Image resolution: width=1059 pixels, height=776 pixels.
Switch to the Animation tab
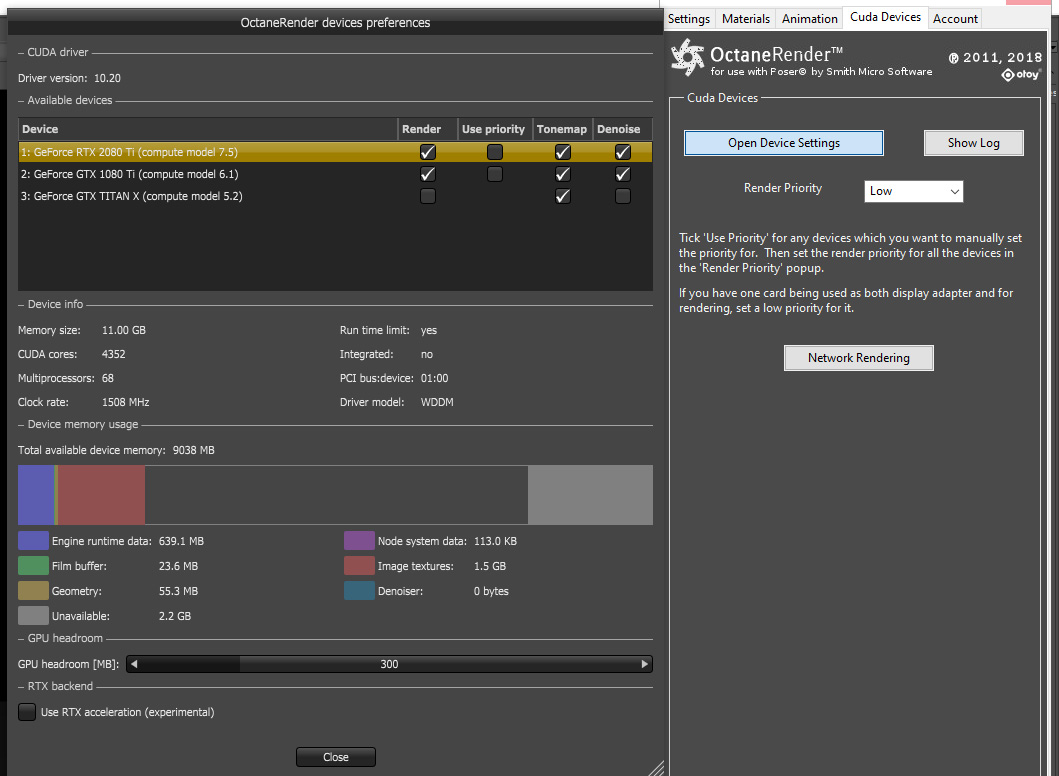pos(809,19)
